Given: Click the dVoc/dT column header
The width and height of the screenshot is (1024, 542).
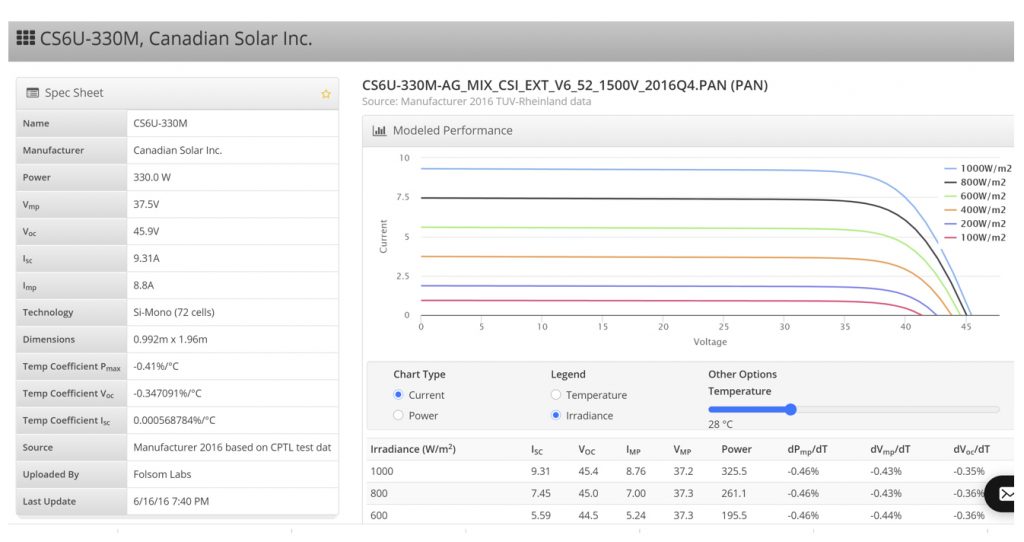Looking at the screenshot, I should click(972, 449).
